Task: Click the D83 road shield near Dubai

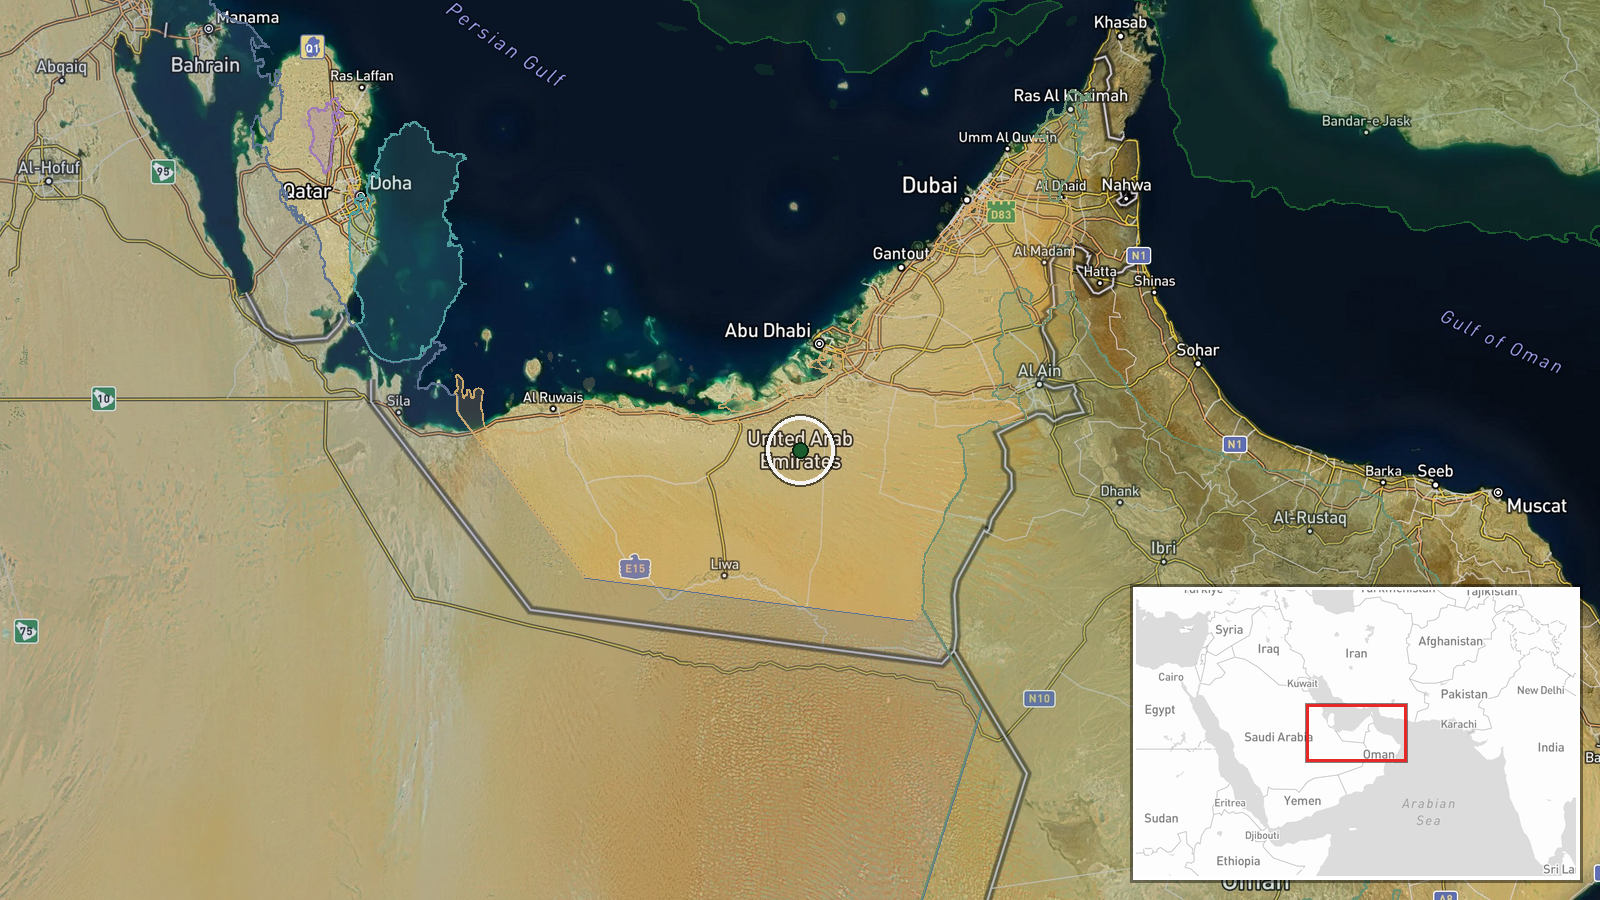Action: (1001, 214)
